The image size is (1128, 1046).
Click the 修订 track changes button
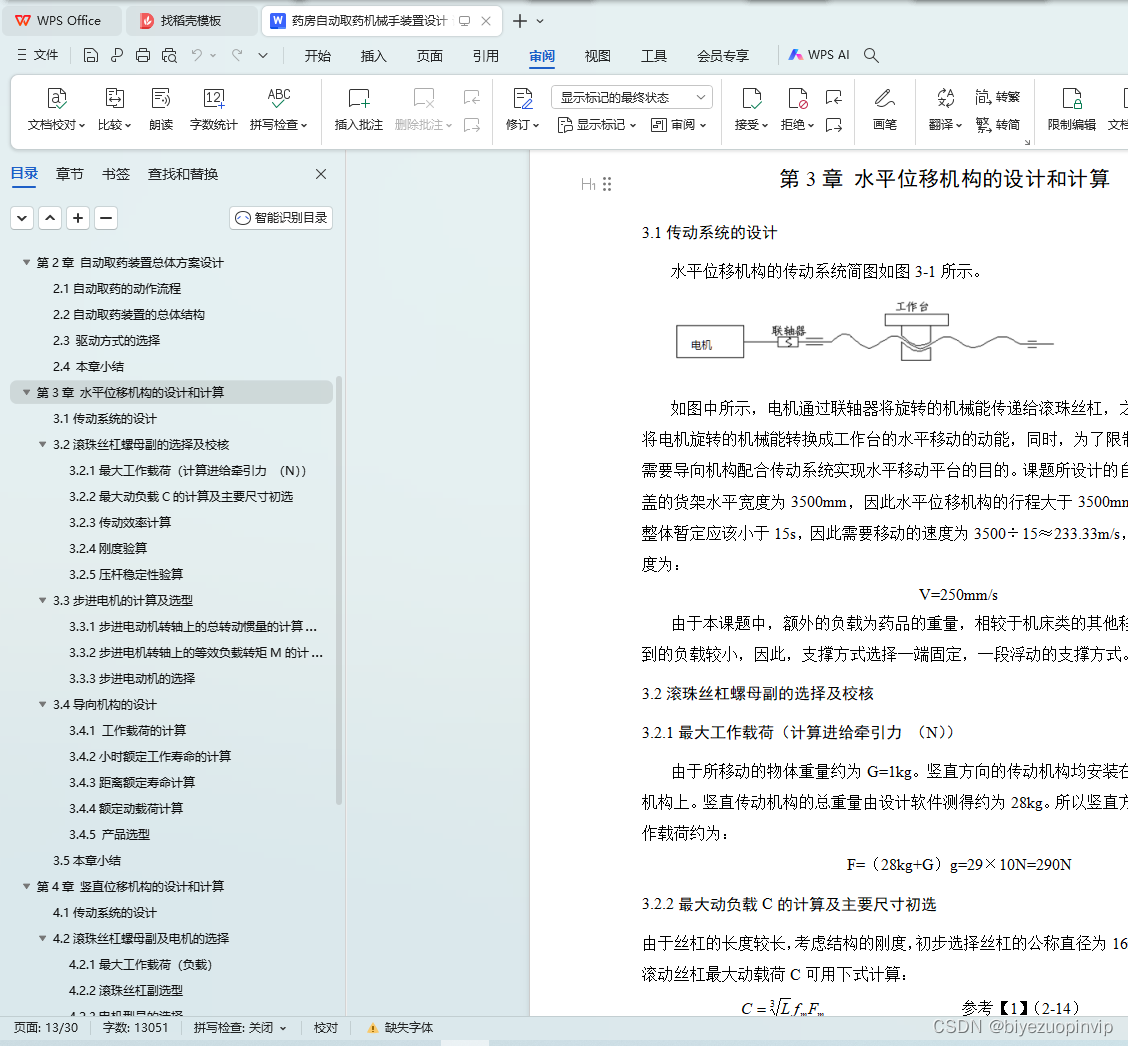tap(522, 109)
